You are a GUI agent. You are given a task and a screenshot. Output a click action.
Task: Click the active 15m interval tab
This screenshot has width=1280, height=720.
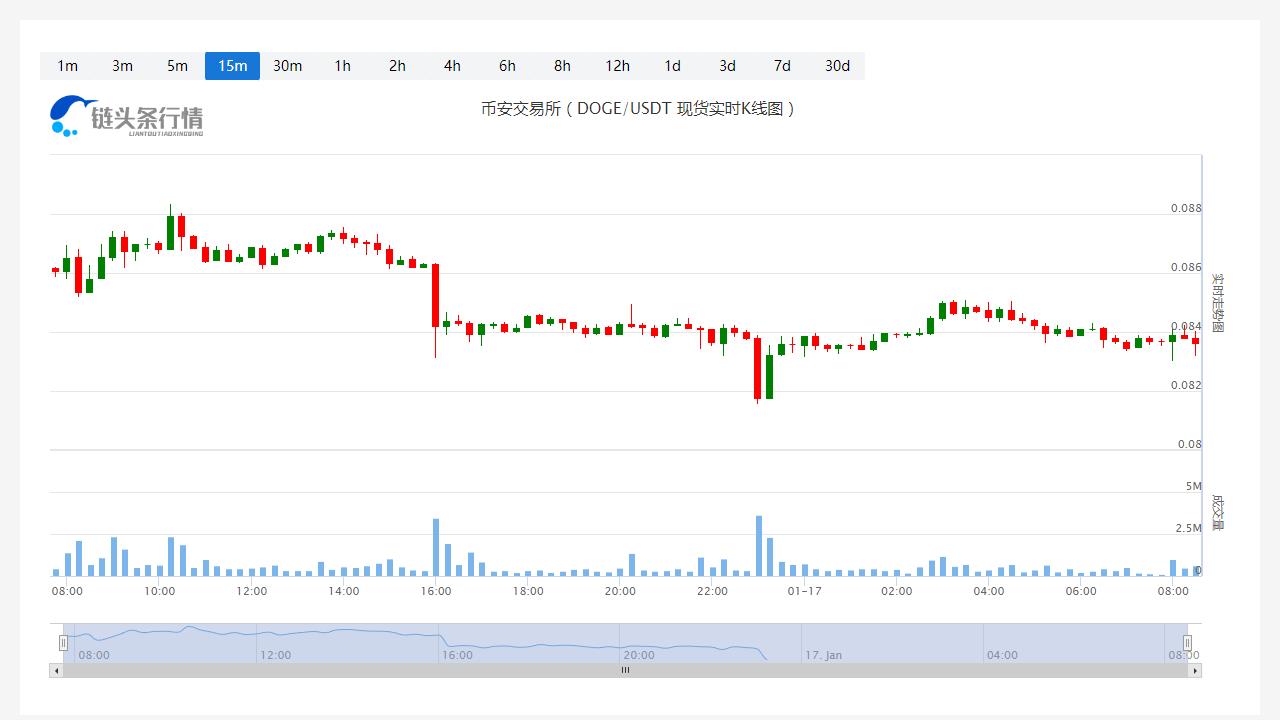click(x=232, y=66)
